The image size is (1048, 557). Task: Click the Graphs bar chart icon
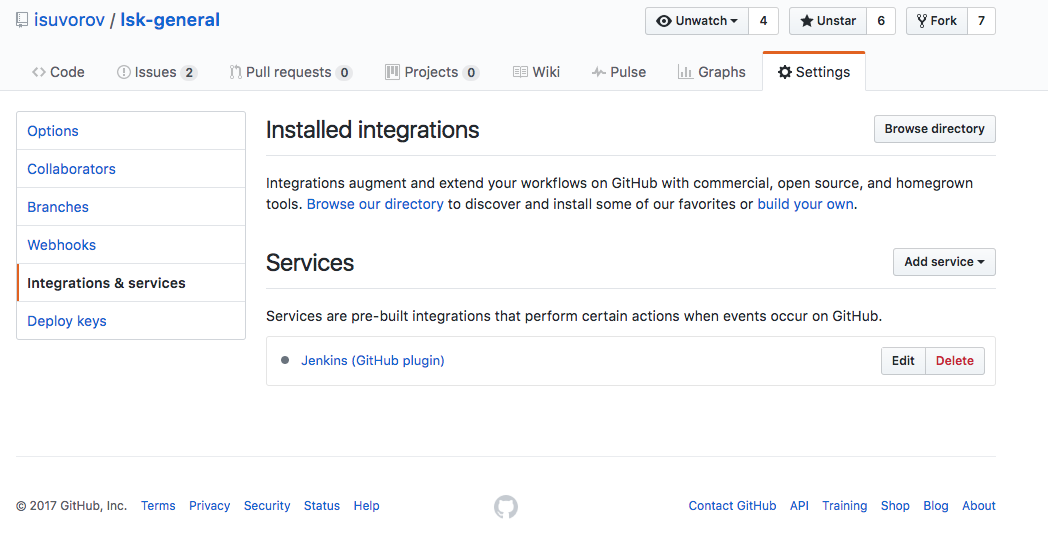[x=685, y=72]
